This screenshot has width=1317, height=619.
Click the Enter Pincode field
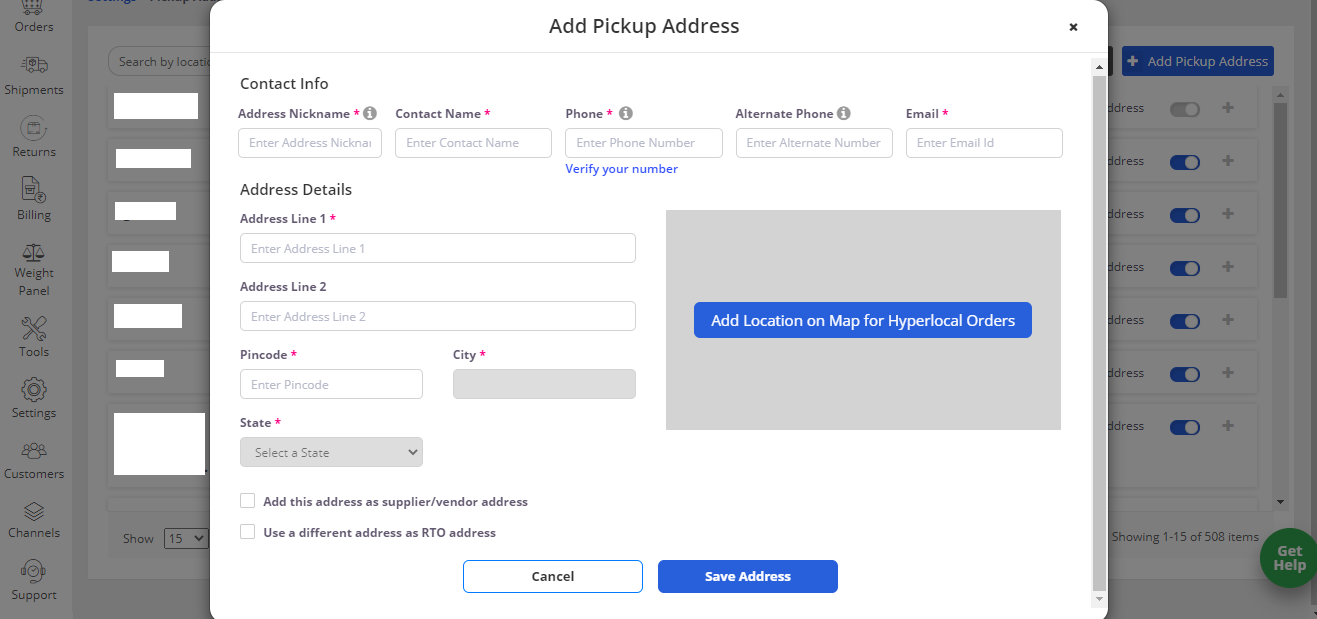[x=331, y=384]
